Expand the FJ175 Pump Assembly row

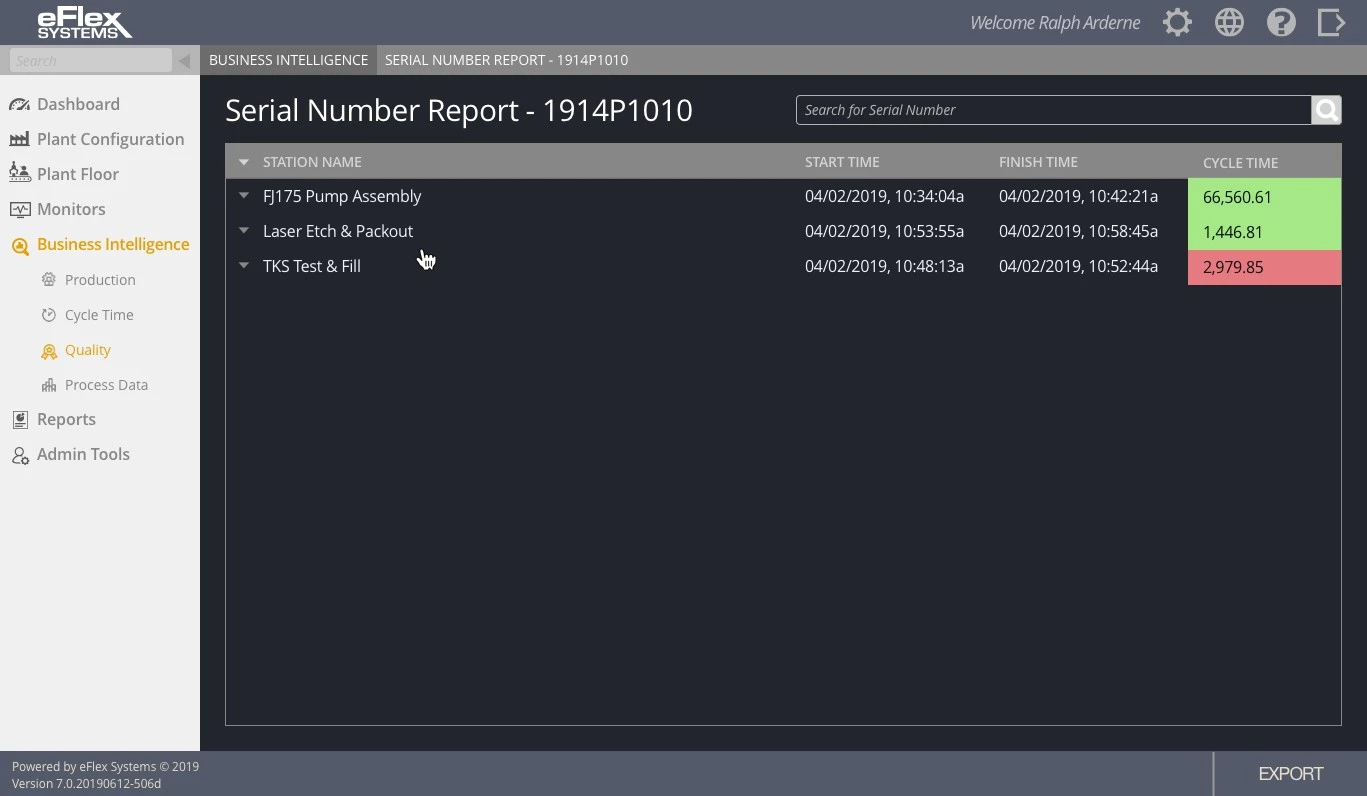[x=244, y=196]
